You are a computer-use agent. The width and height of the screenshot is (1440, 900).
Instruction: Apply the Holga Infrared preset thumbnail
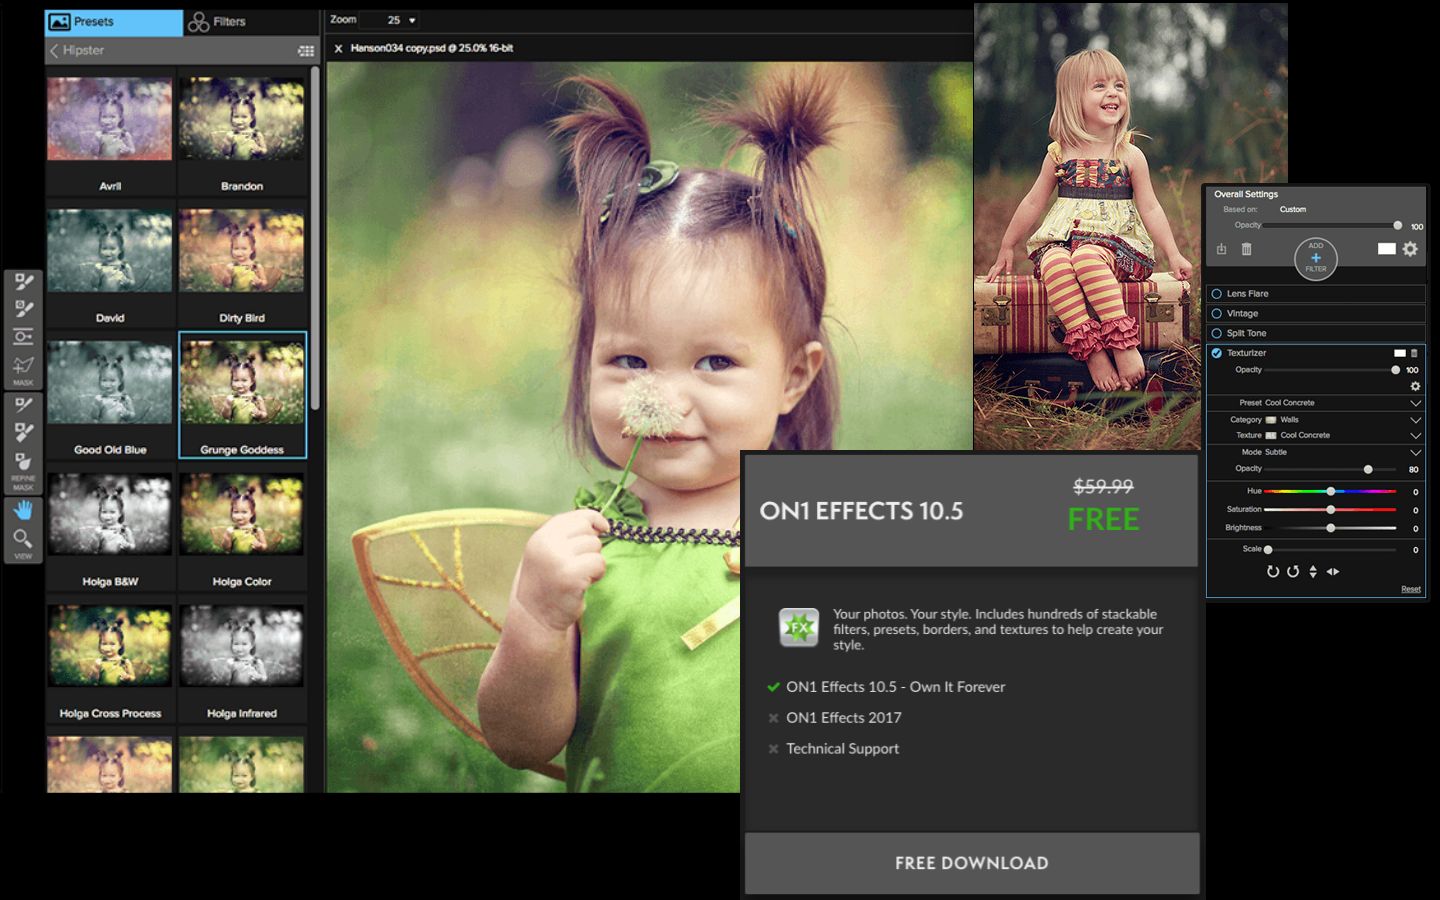point(242,646)
